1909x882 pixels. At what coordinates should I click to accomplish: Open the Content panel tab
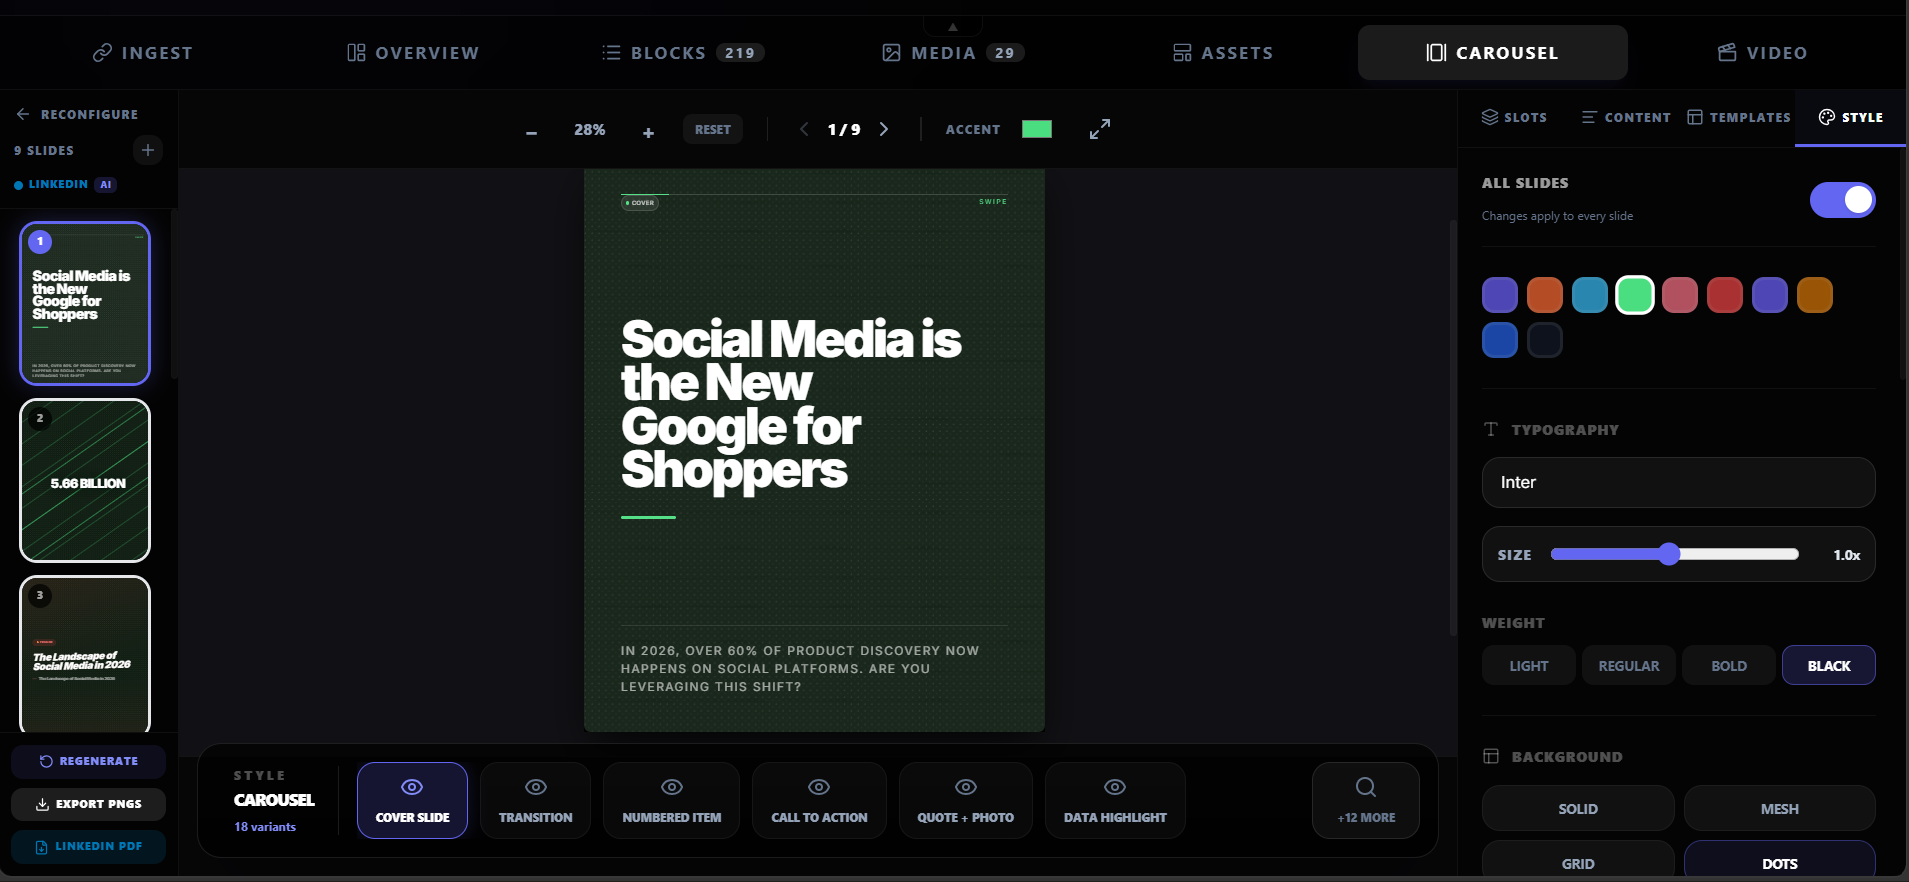pyautogui.click(x=1626, y=117)
